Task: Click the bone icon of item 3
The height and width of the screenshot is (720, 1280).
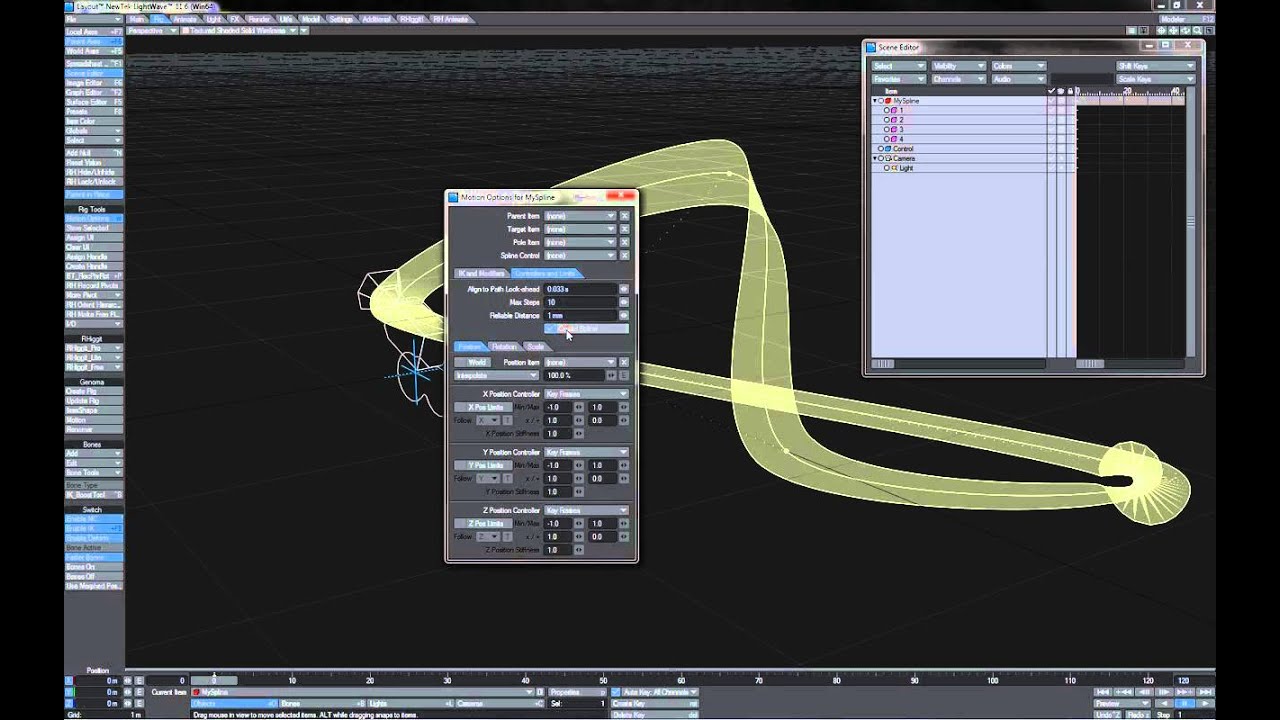Action: [x=894, y=129]
